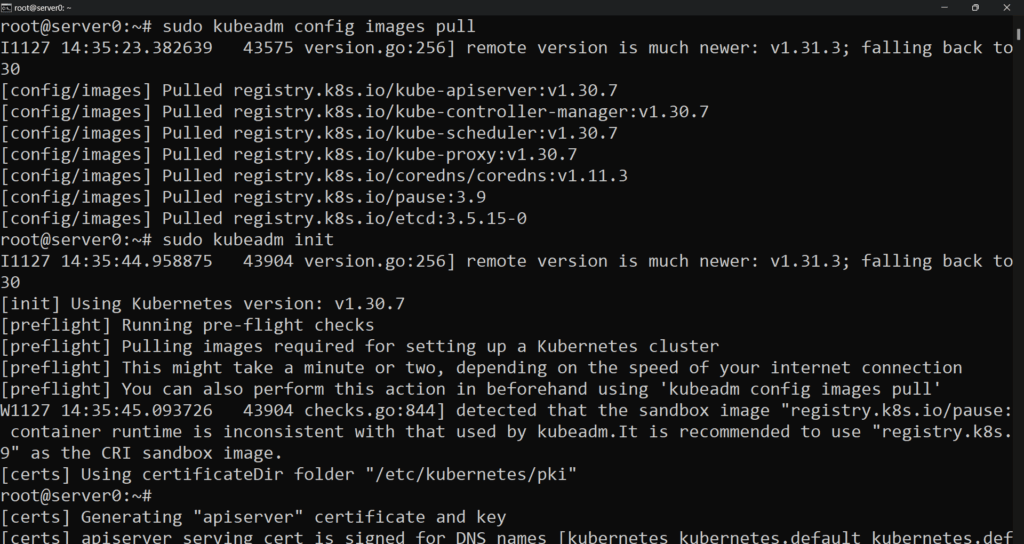
Task: Click the kube-scheduler:v1.30.7 image line
Action: point(310,133)
